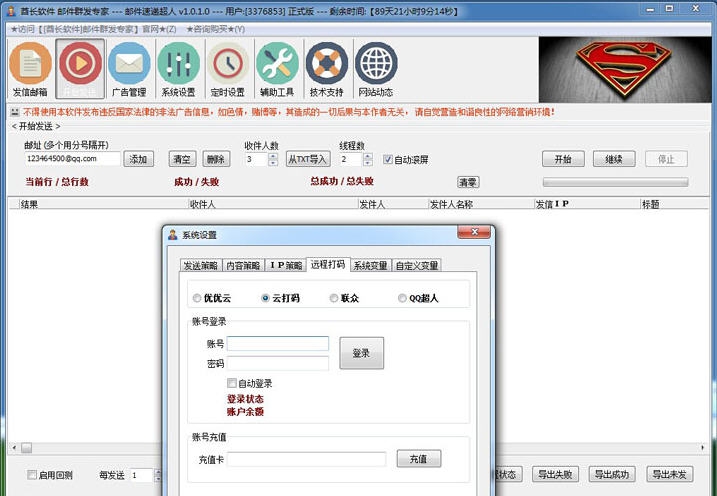Switch to the 系统变量 tab
717x496 pixels.
(x=370, y=266)
